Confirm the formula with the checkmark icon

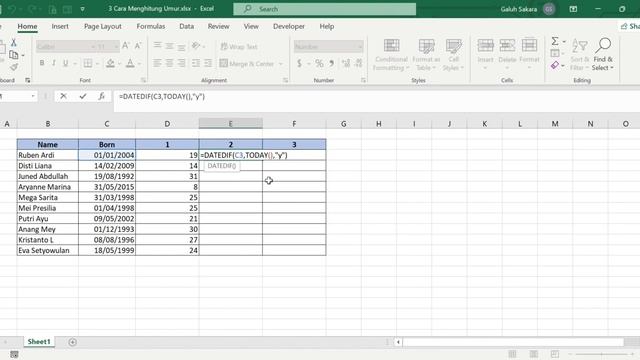point(83,96)
